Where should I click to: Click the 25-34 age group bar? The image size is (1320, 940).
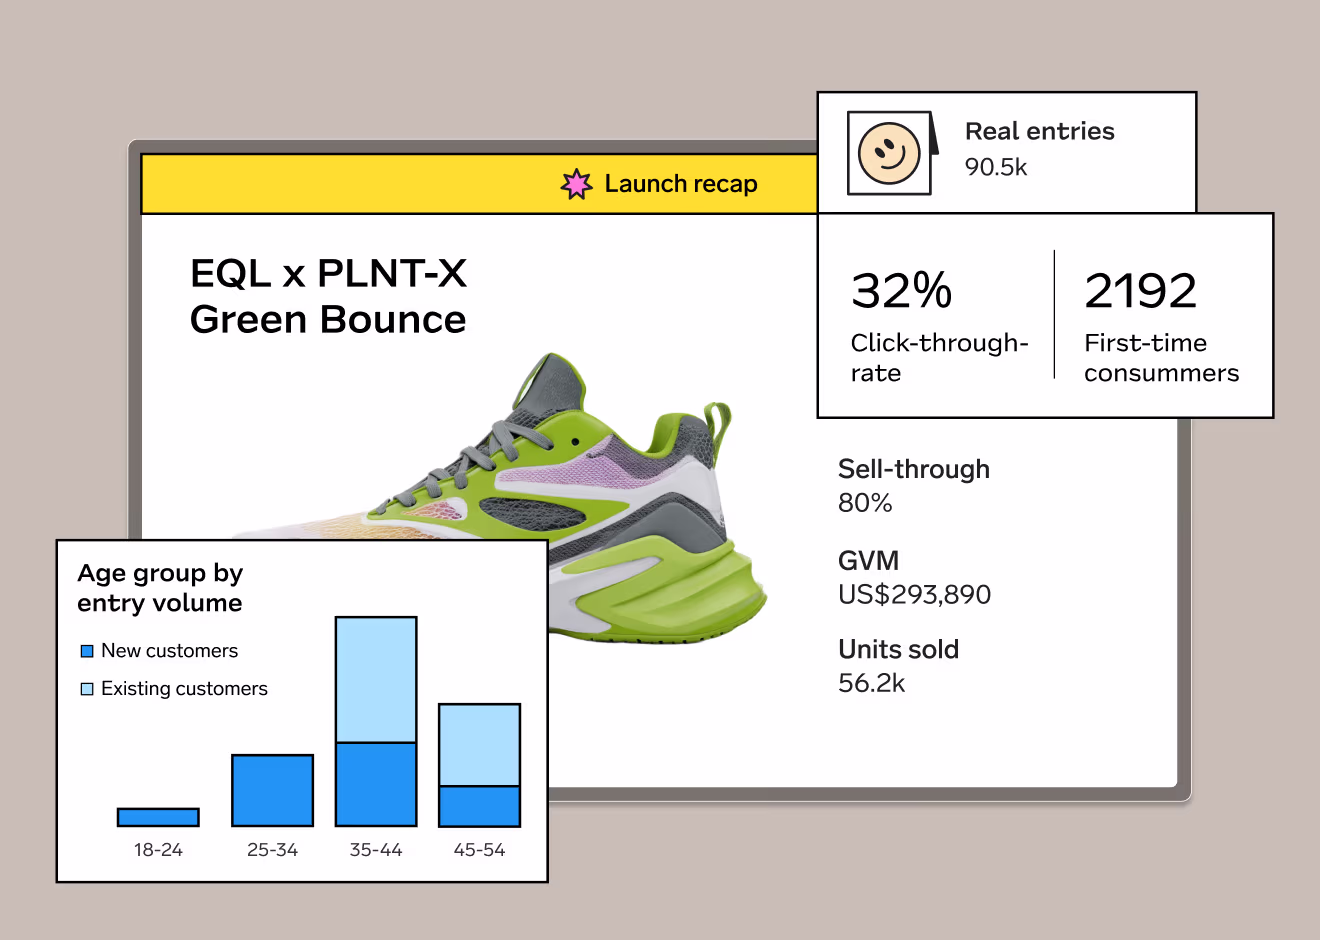(272, 790)
